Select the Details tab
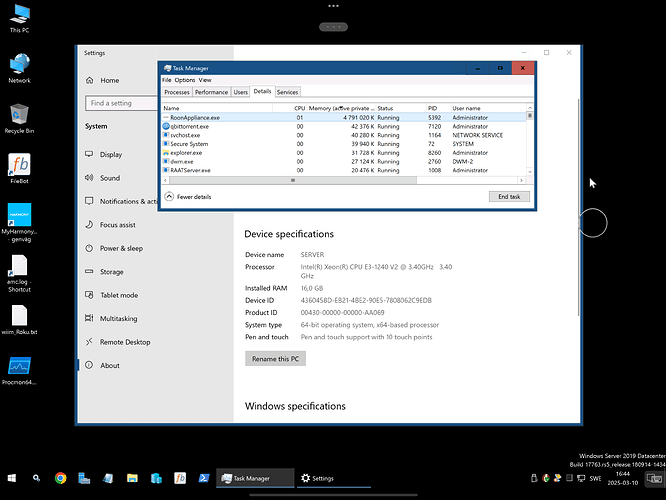666x500 pixels. (262, 91)
